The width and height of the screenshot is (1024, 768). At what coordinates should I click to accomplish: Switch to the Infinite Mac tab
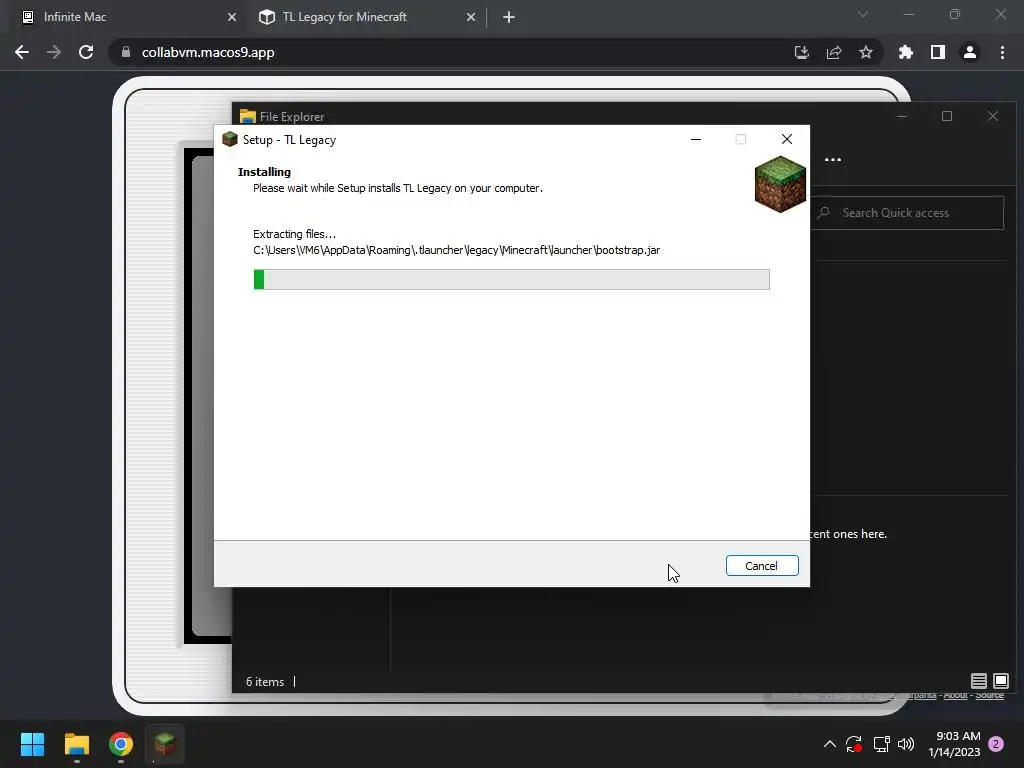click(x=128, y=17)
